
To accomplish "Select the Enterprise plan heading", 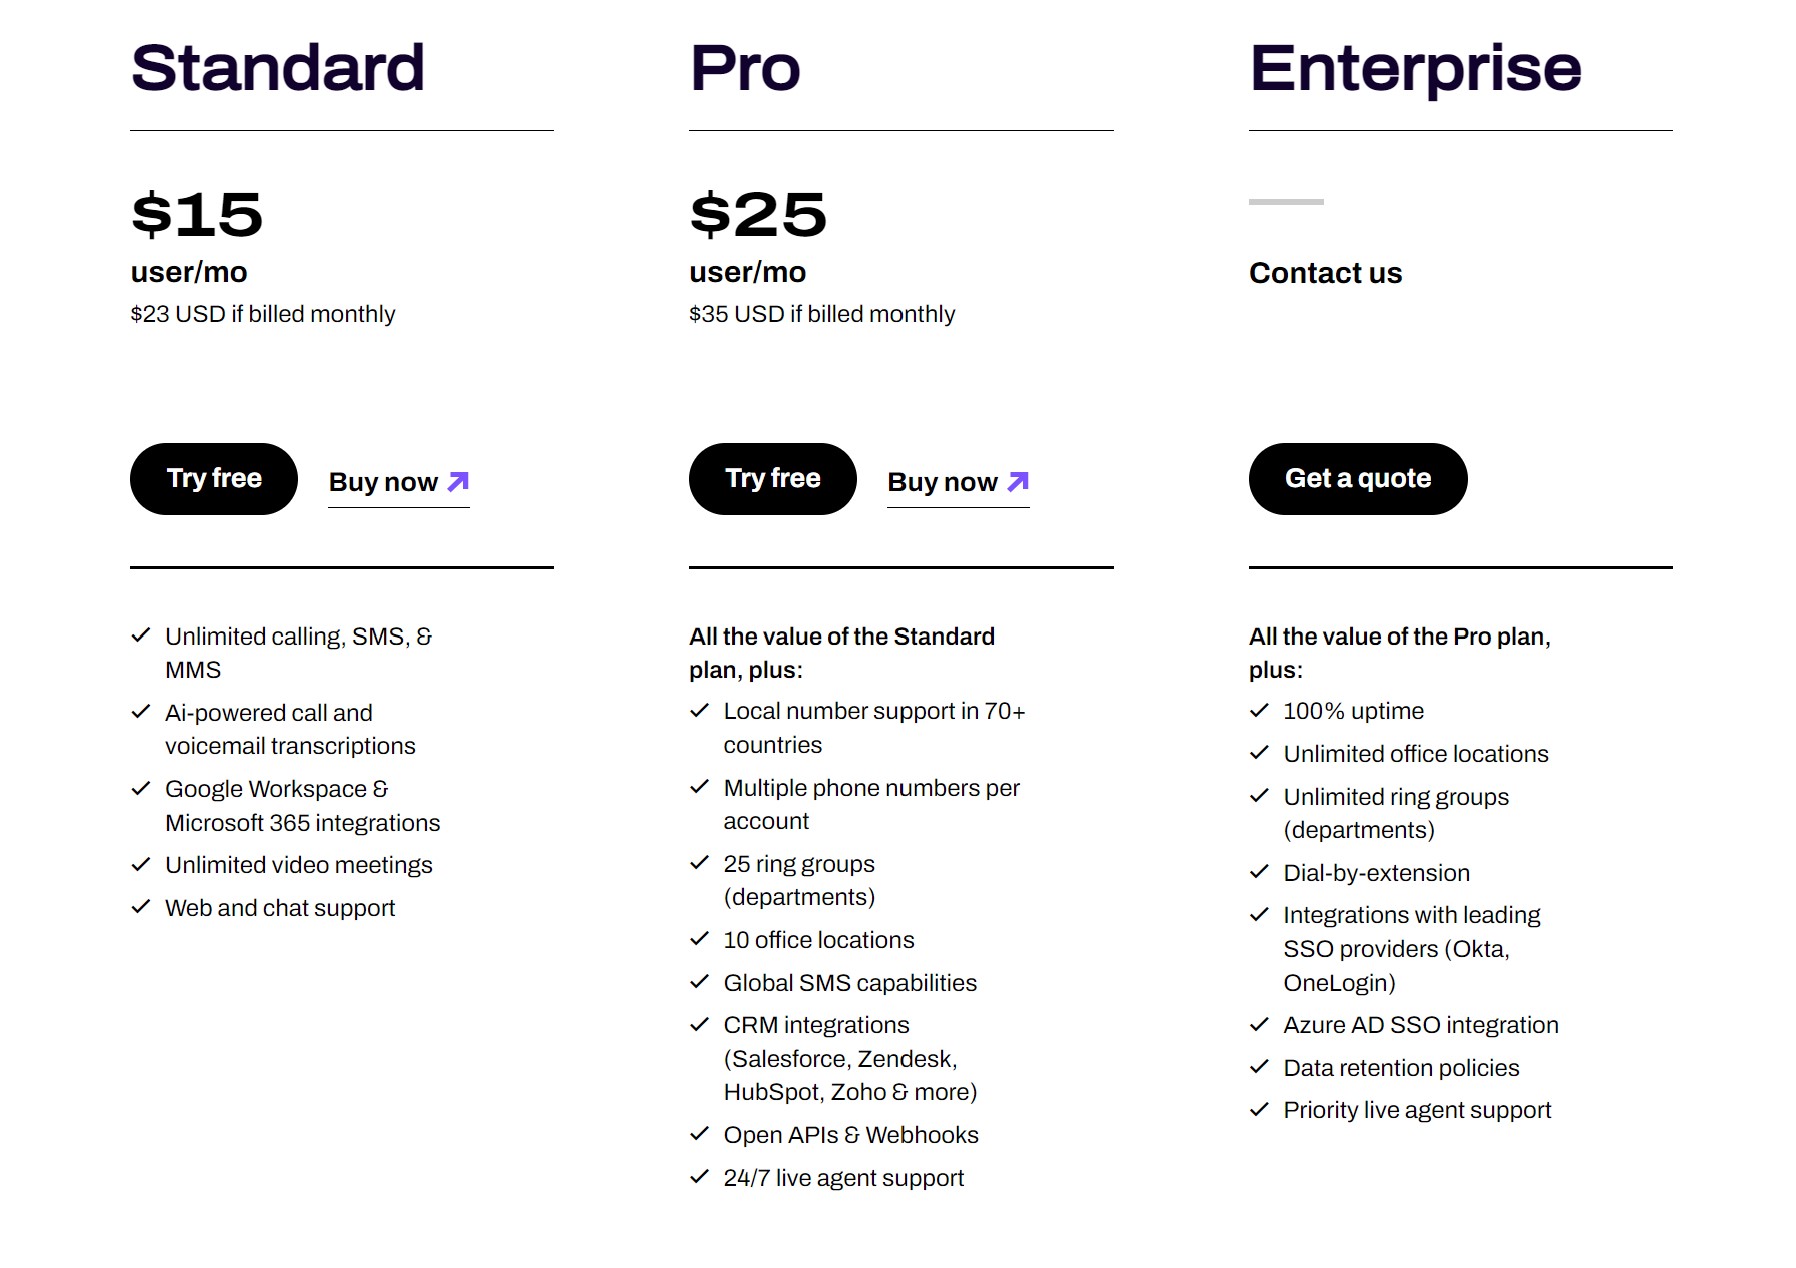I will (1415, 69).
